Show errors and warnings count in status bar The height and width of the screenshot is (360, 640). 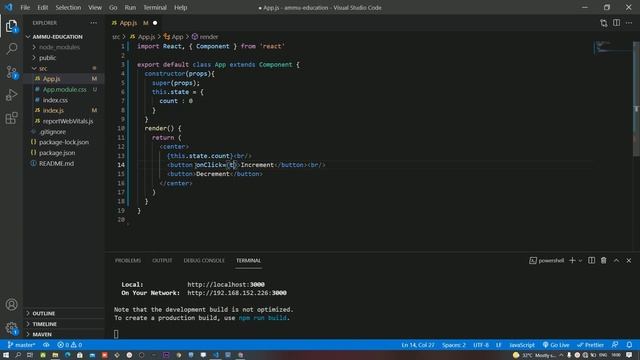(x=70, y=345)
